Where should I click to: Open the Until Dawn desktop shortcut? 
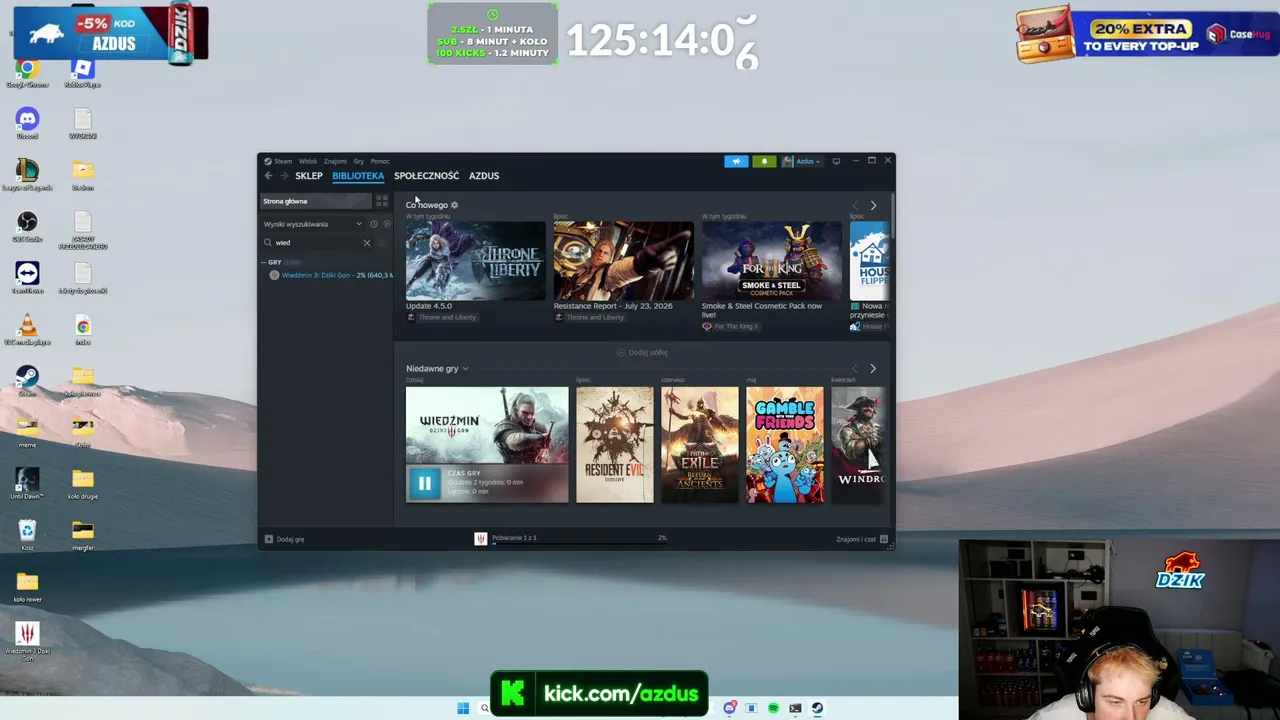pyautogui.click(x=27, y=483)
